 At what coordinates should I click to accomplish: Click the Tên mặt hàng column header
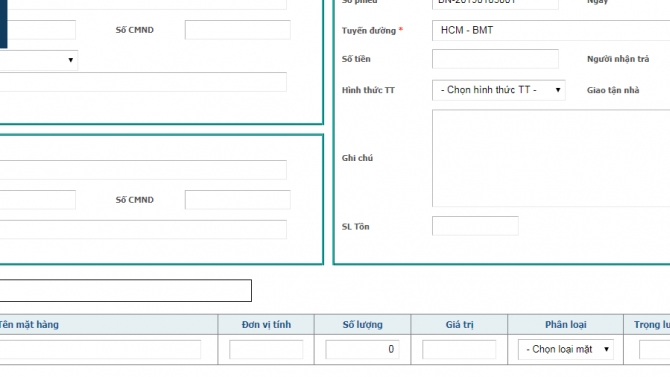[109, 324]
